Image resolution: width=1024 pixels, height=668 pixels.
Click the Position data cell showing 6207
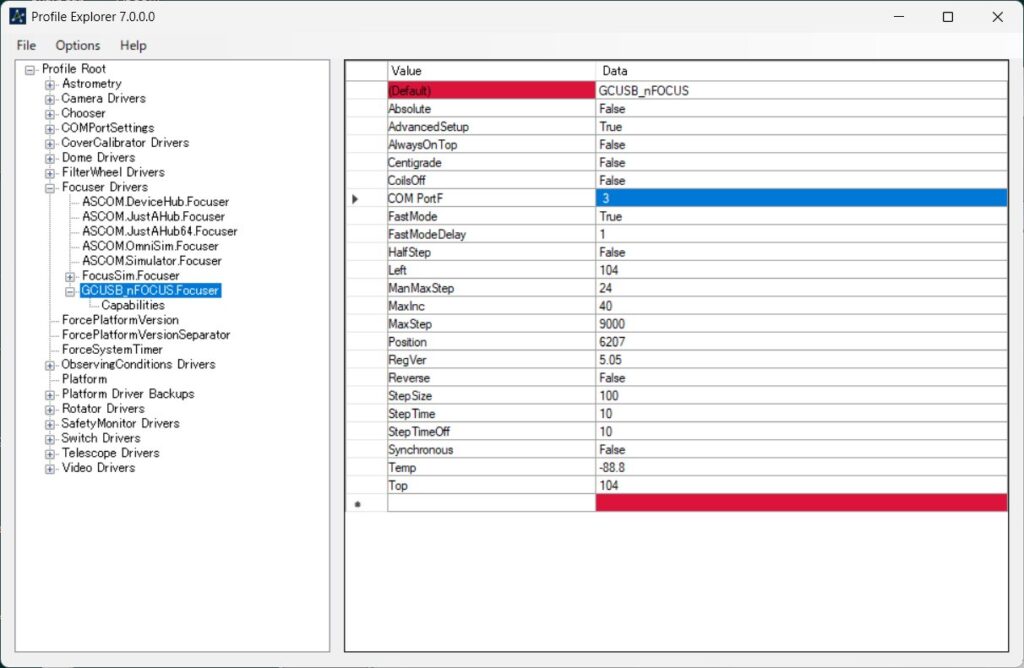800,342
